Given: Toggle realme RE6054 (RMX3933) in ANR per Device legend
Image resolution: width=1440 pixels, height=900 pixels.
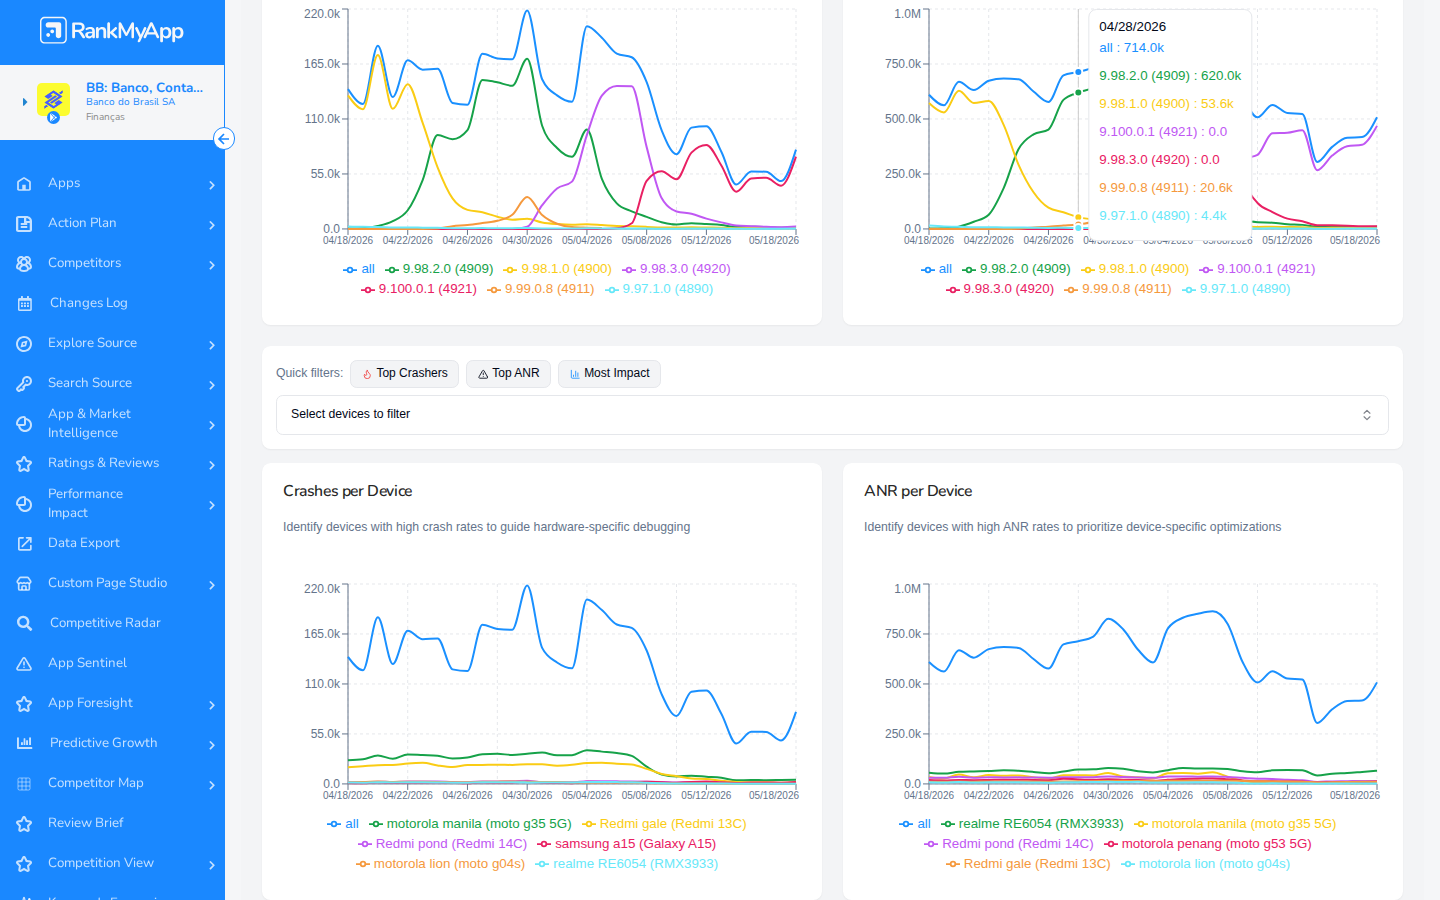Looking at the screenshot, I should [1032, 824].
